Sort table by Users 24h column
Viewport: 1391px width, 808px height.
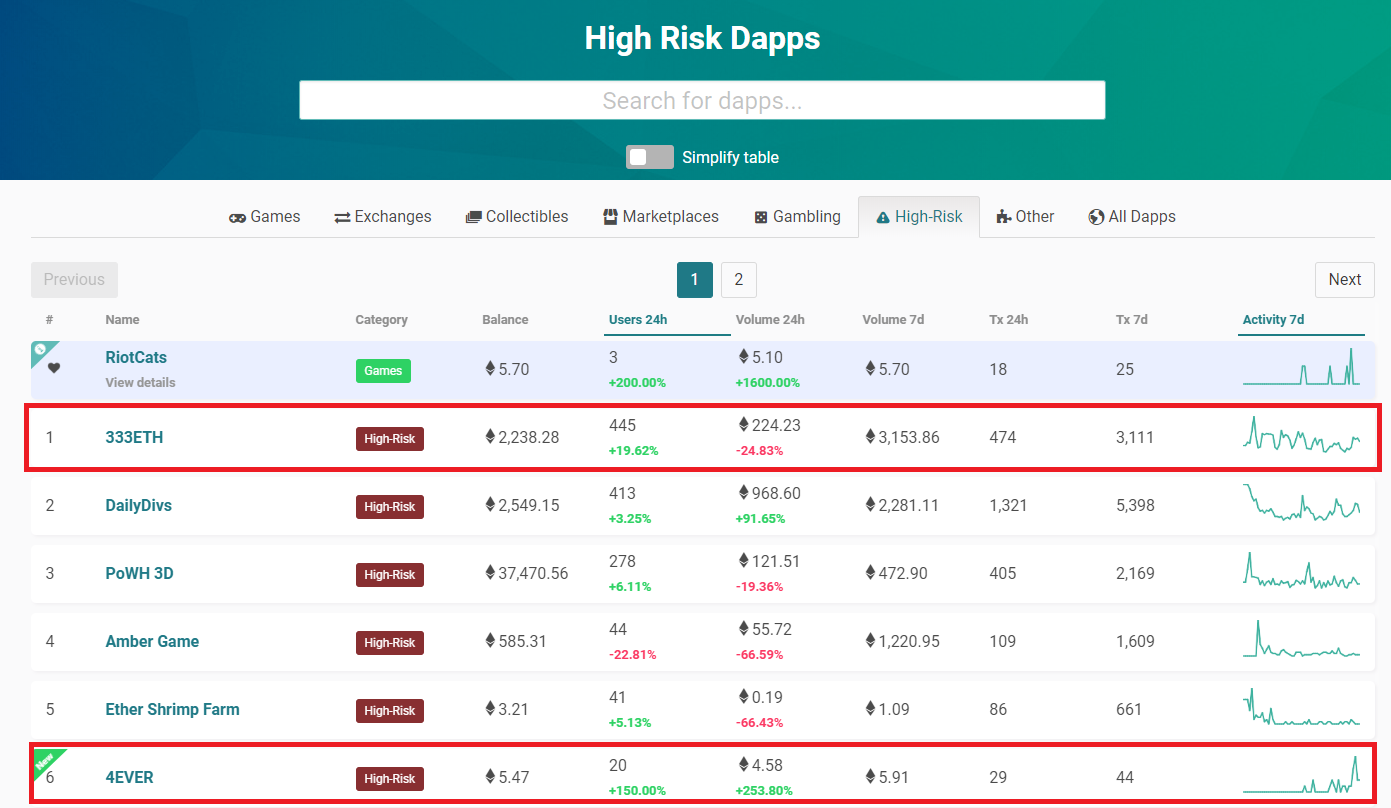tap(638, 320)
